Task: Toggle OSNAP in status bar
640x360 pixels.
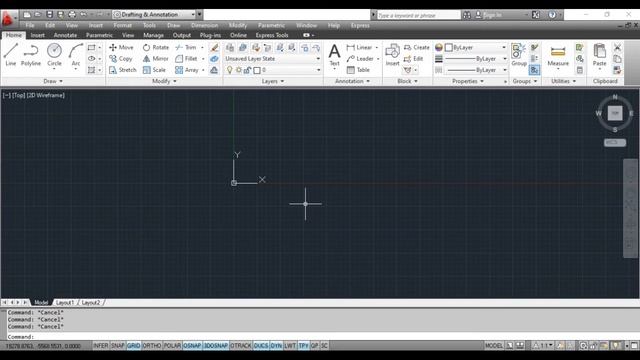Action: 192,346
